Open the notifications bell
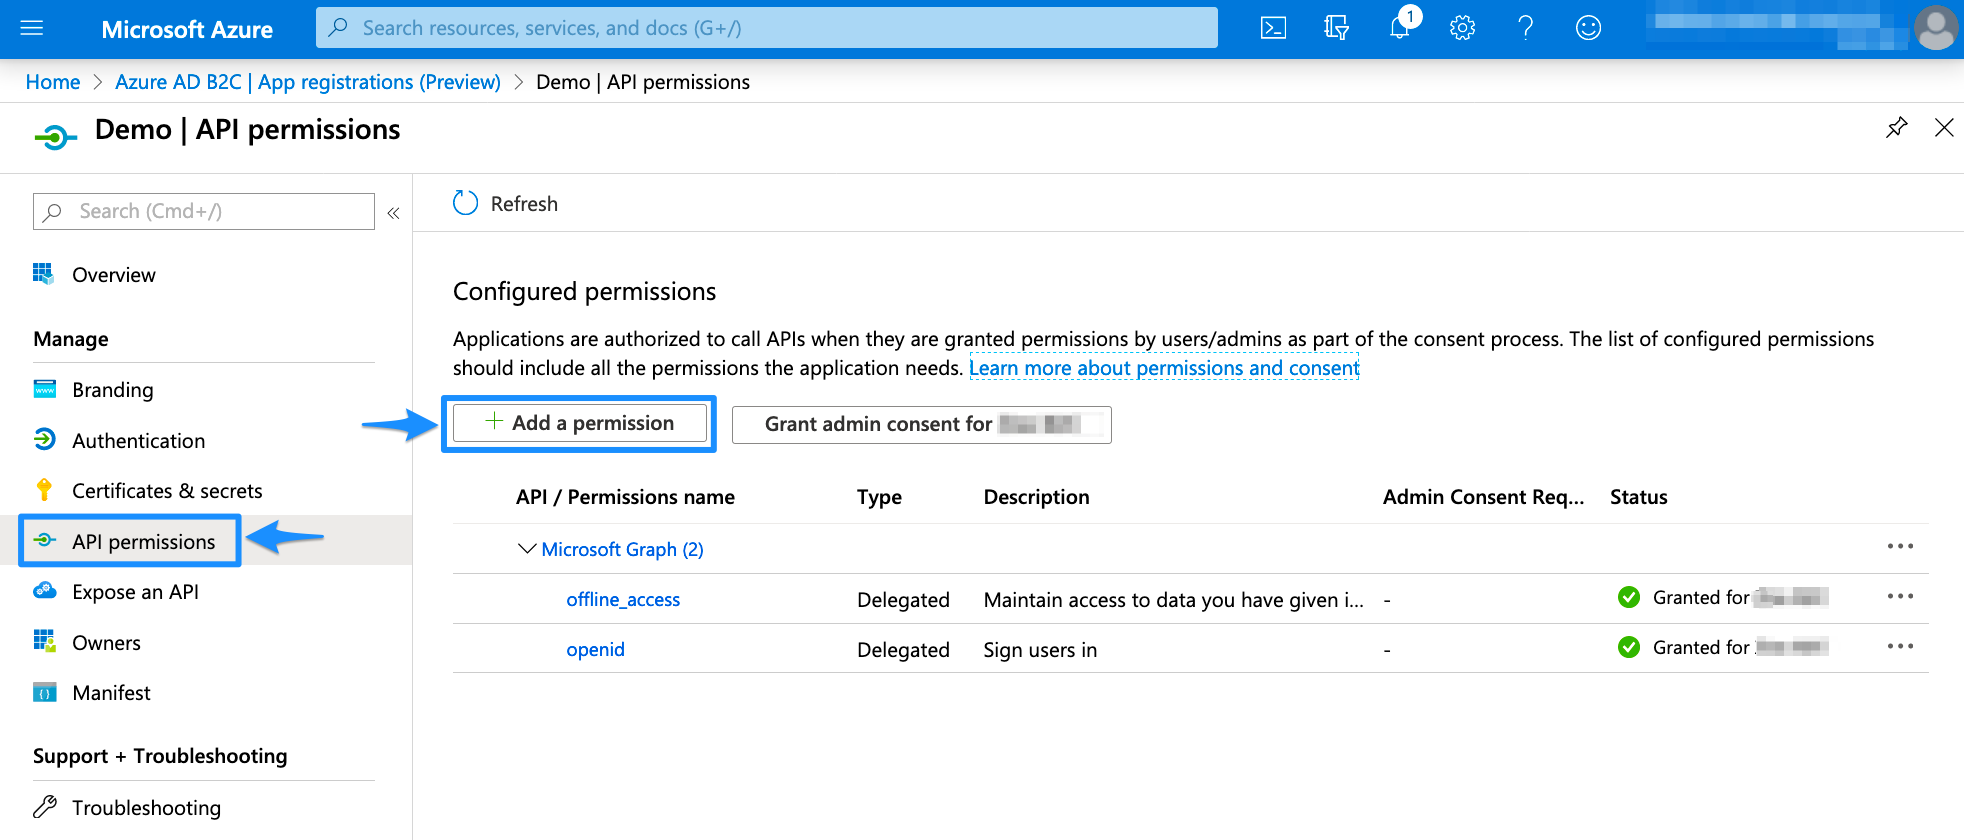 [x=1400, y=28]
